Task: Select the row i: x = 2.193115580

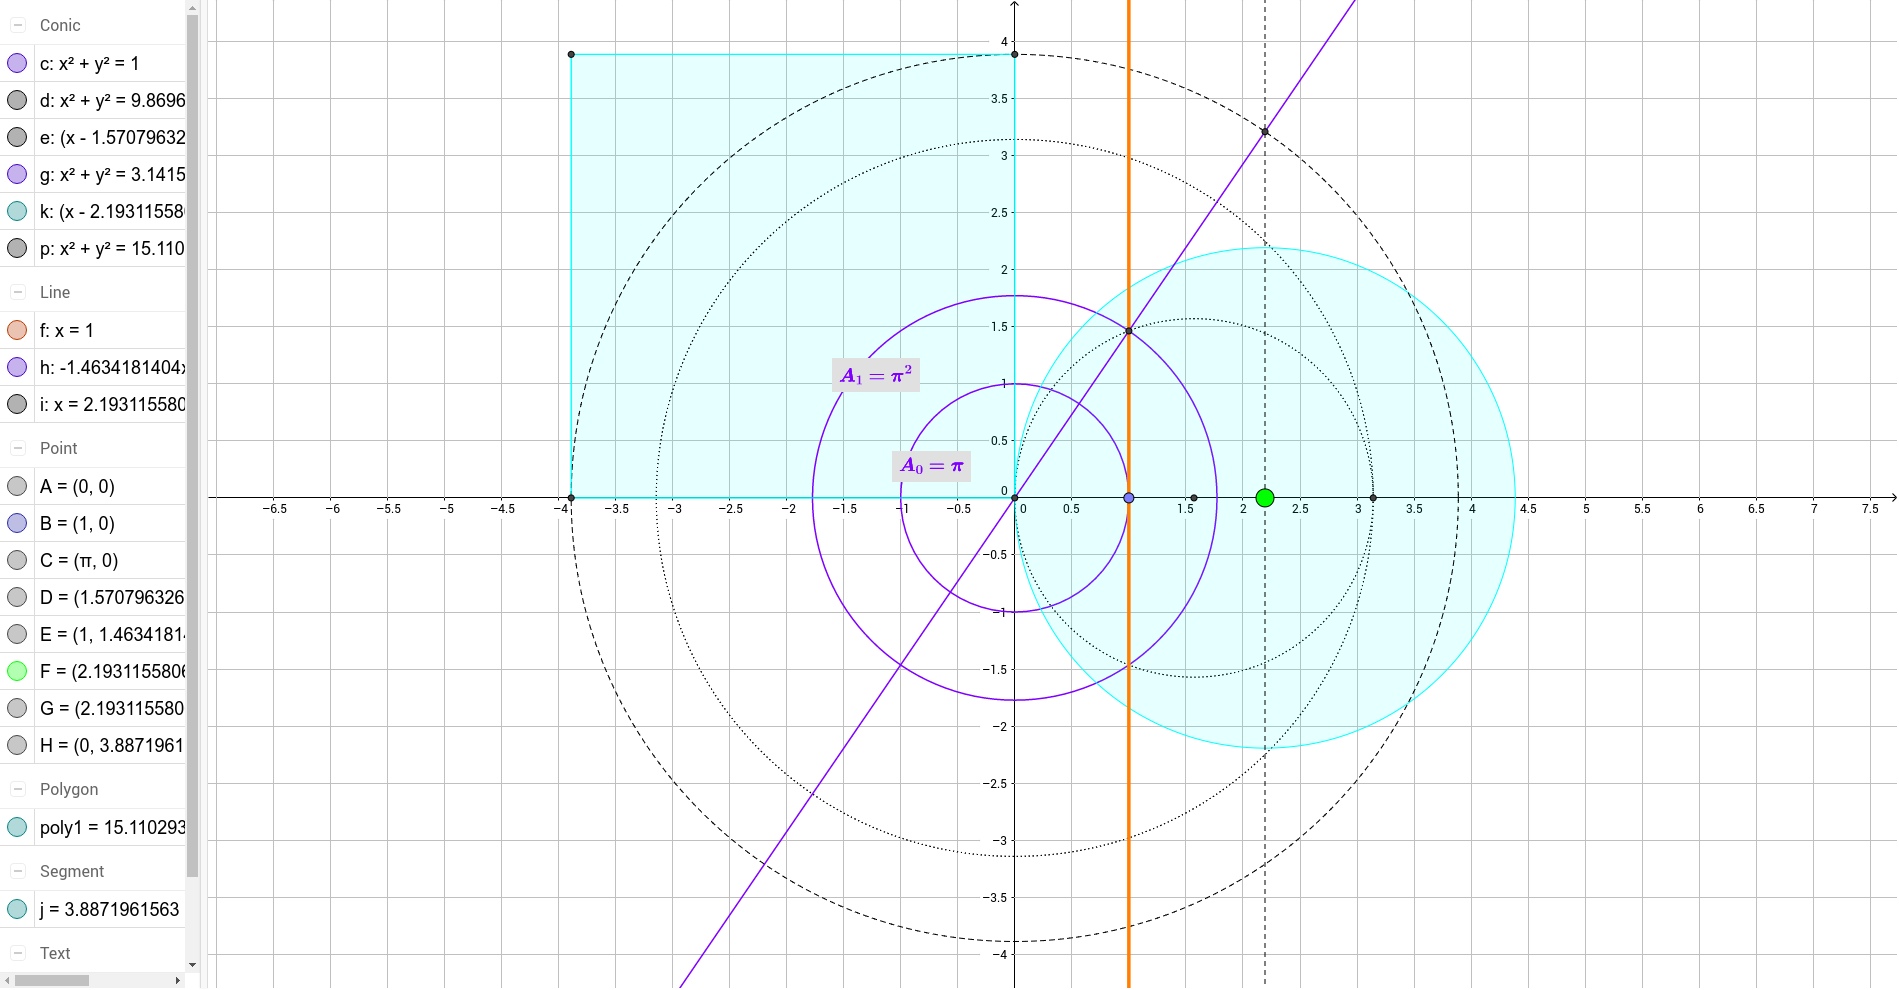Action: click(93, 404)
